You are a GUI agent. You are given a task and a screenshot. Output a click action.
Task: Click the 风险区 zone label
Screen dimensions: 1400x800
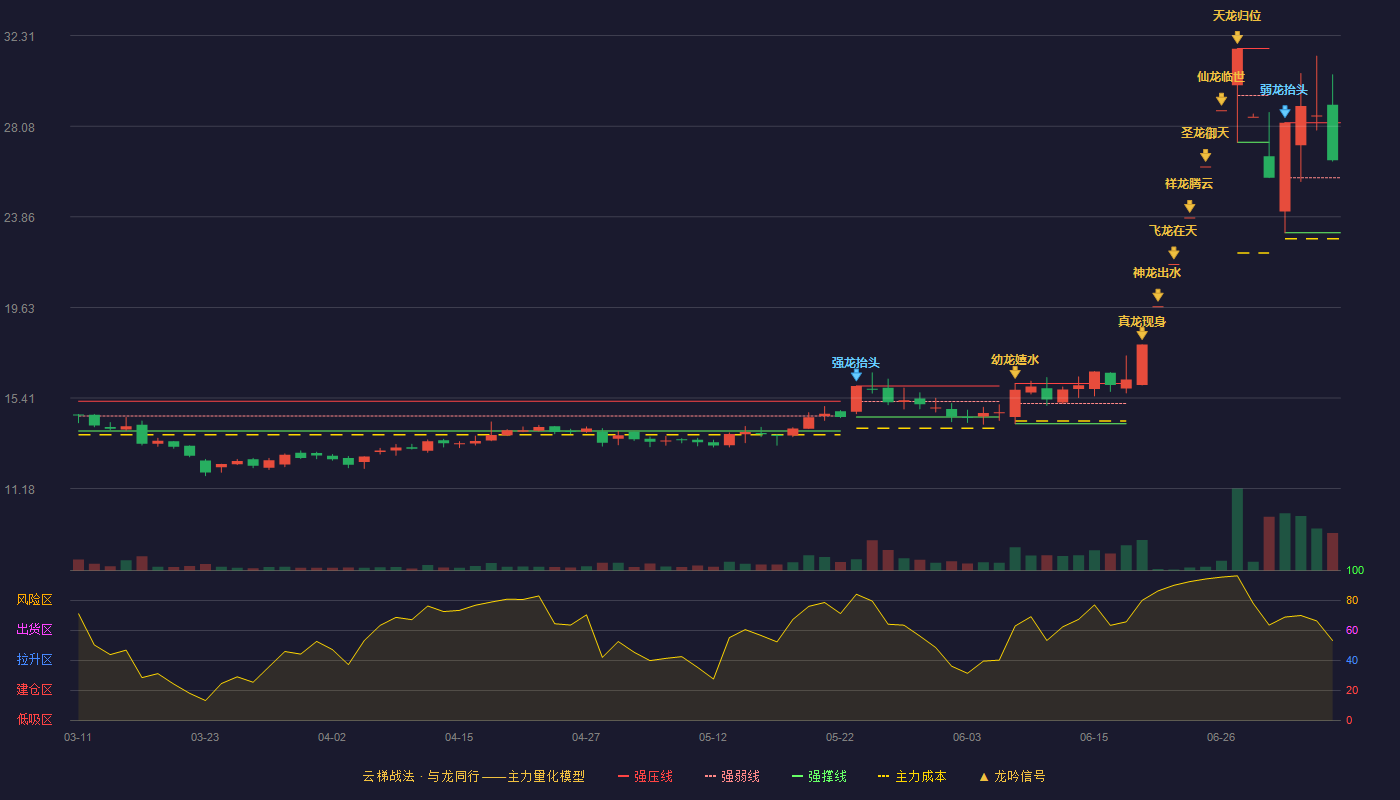34,600
